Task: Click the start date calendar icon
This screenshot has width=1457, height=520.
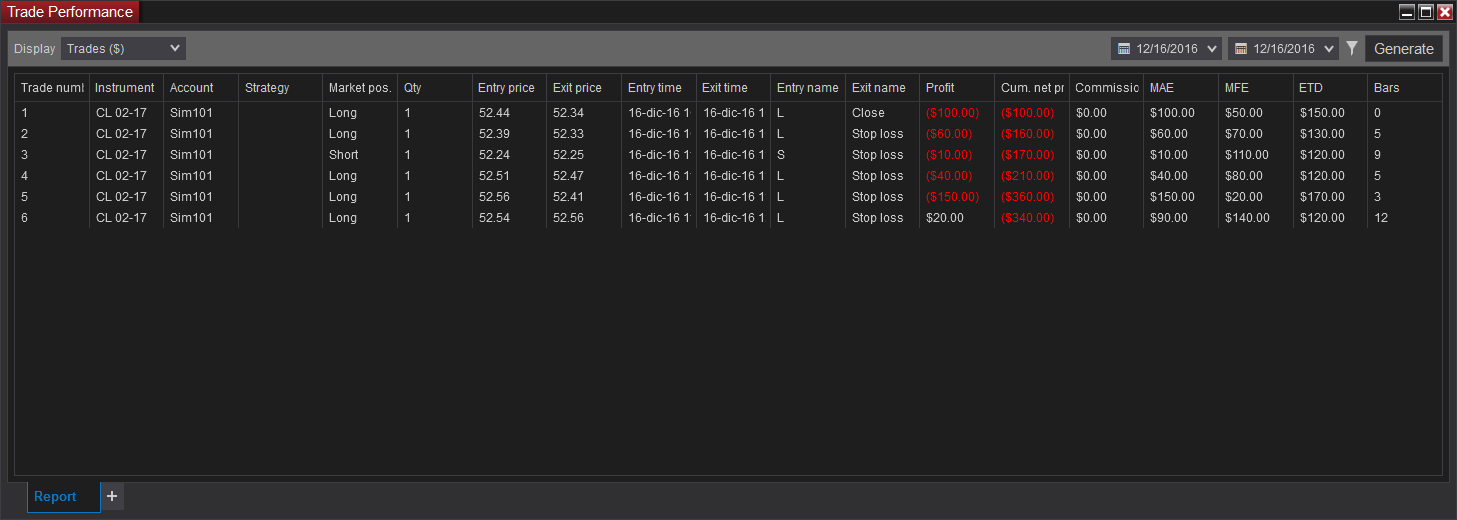Action: pos(1124,49)
